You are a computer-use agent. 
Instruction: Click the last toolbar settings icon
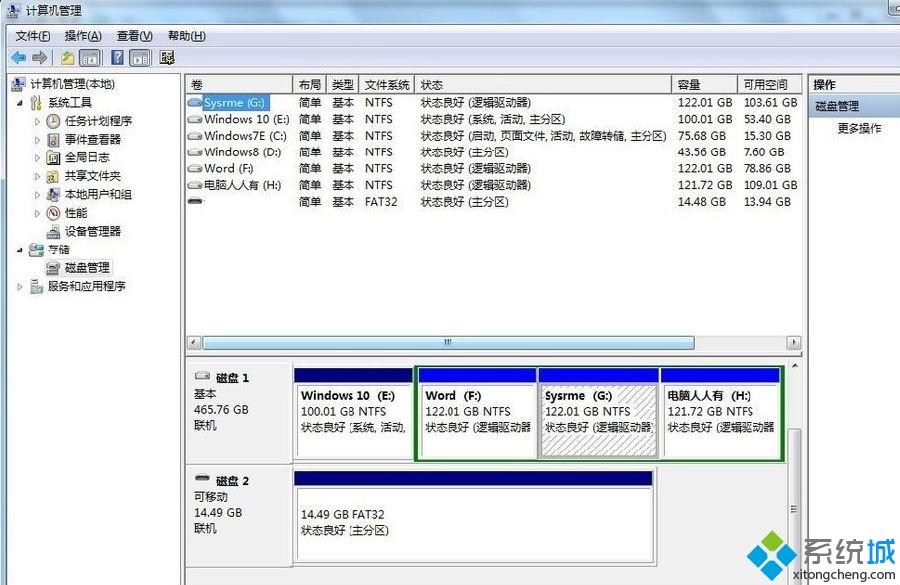tap(167, 57)
